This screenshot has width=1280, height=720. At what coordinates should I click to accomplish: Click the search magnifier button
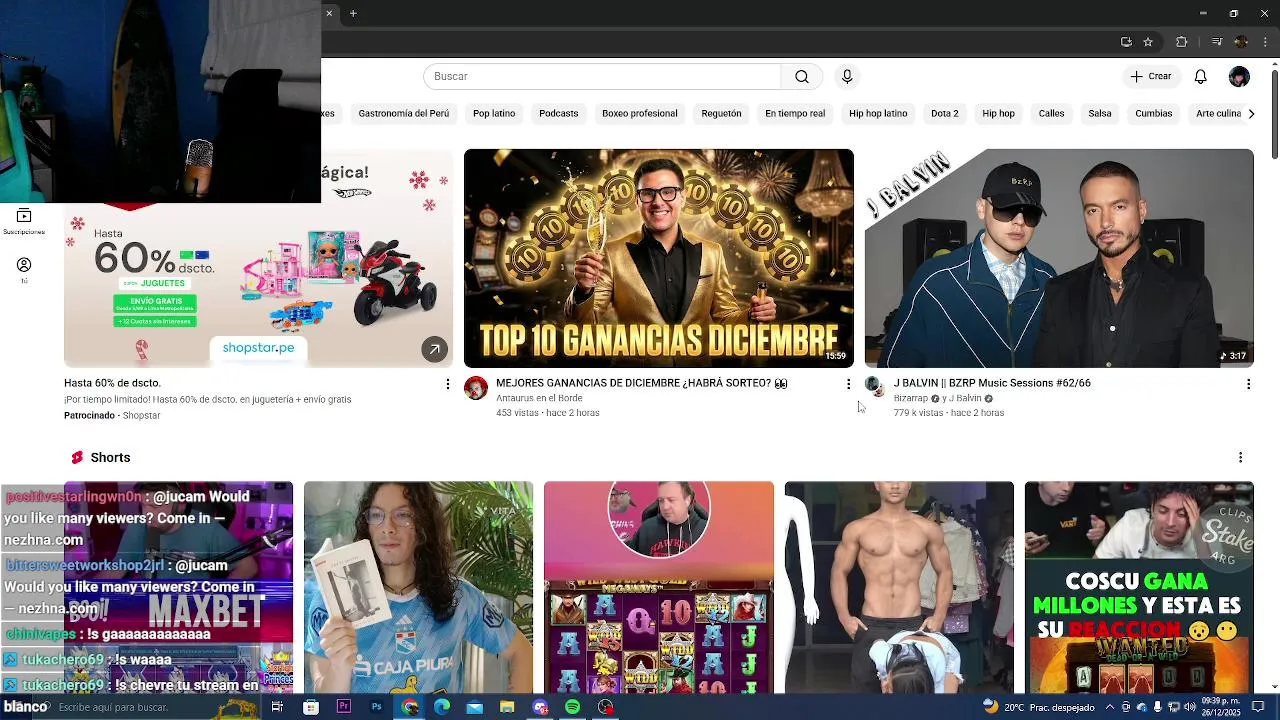(x=802, y=77)
